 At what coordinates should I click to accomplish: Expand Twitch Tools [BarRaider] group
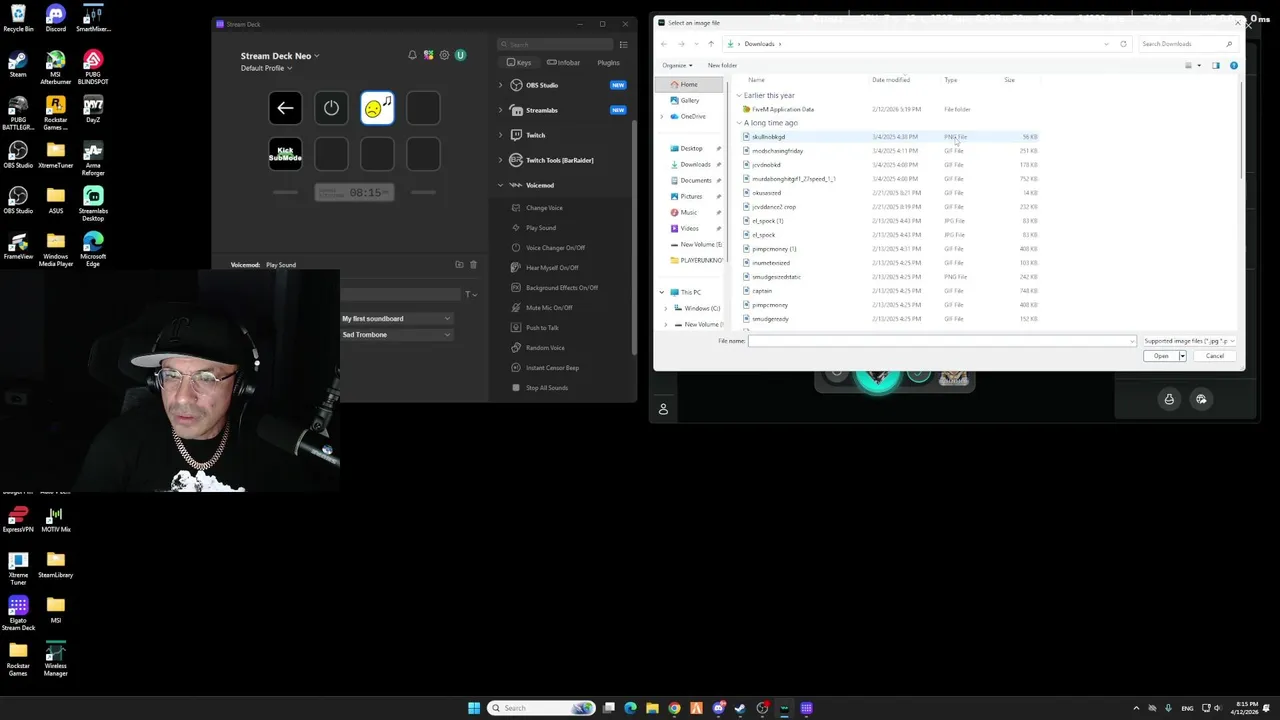(500, 160)
